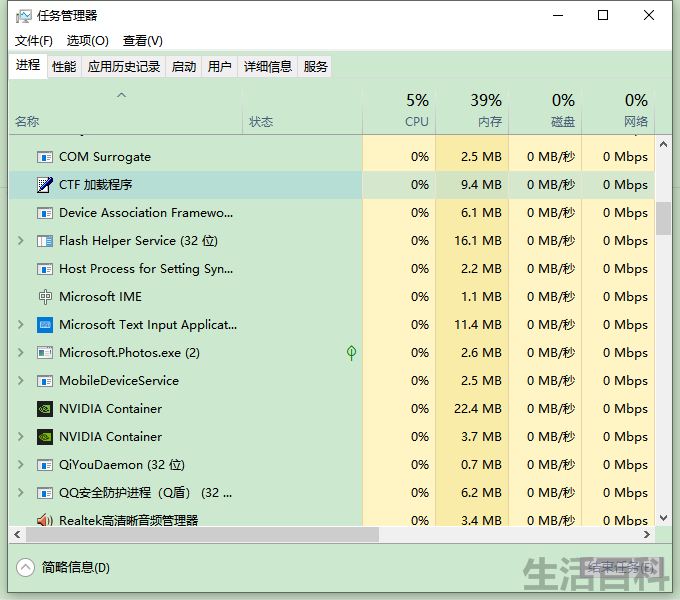The image size is (680, 600).
Task: Expand Microsoft Text Input Application group
Action: [x=20, y=325]
